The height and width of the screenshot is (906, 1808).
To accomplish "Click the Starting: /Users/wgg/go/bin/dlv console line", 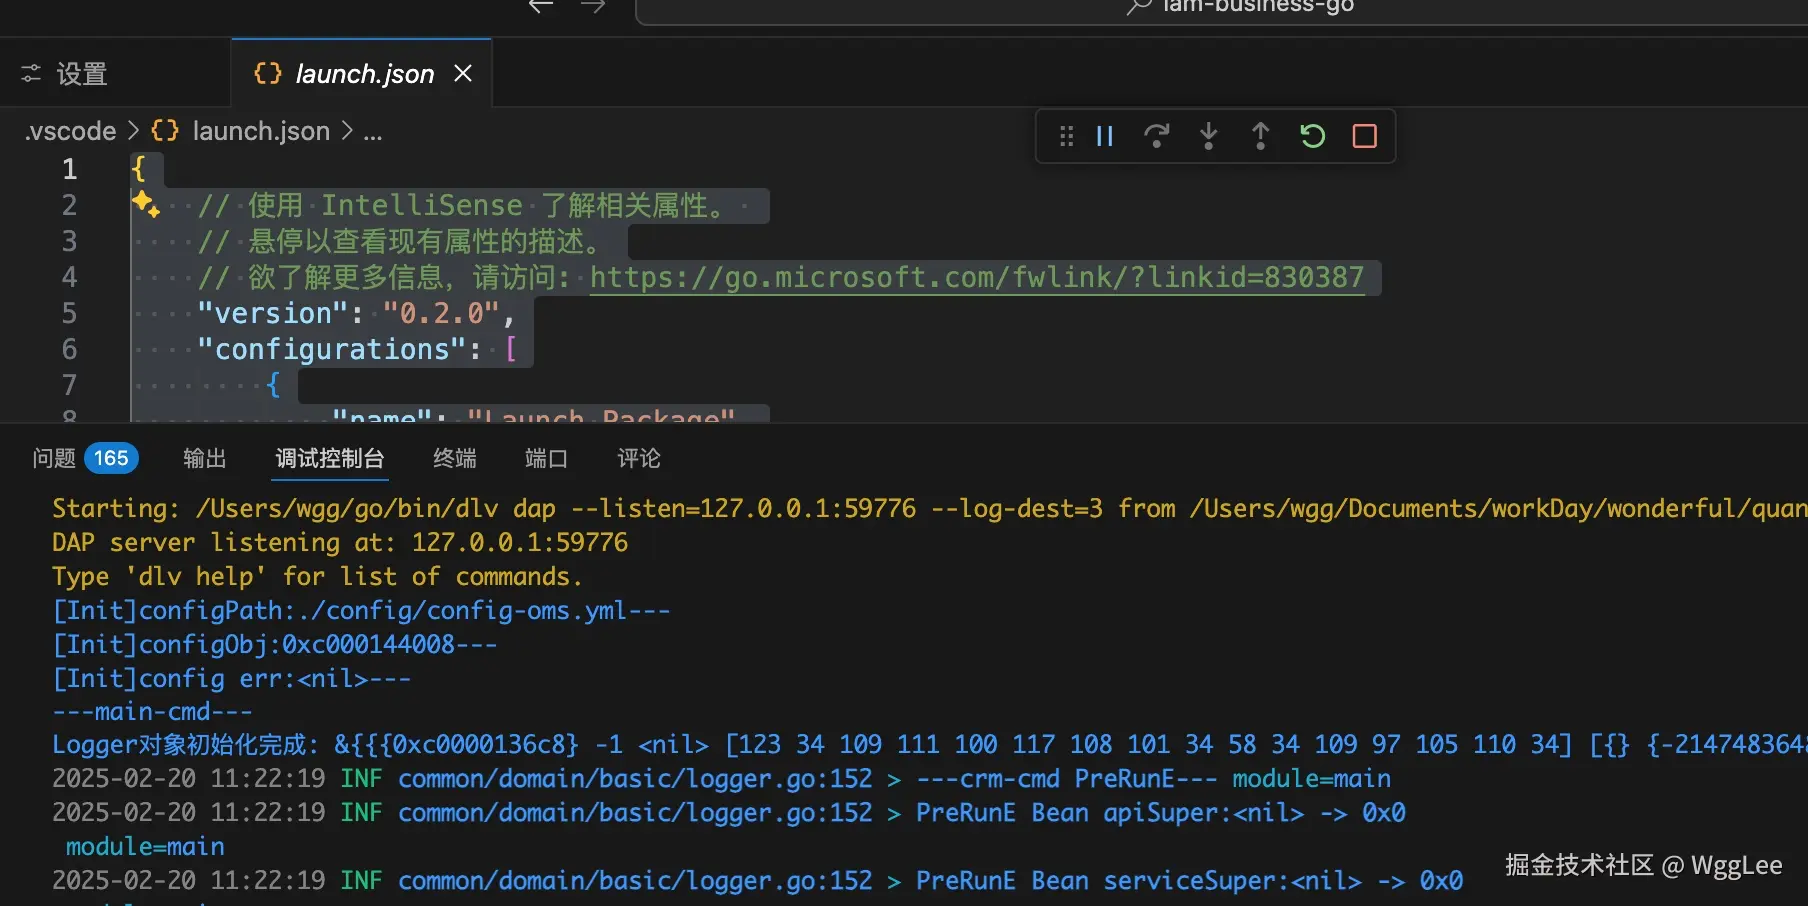I will tap(930, 508).
